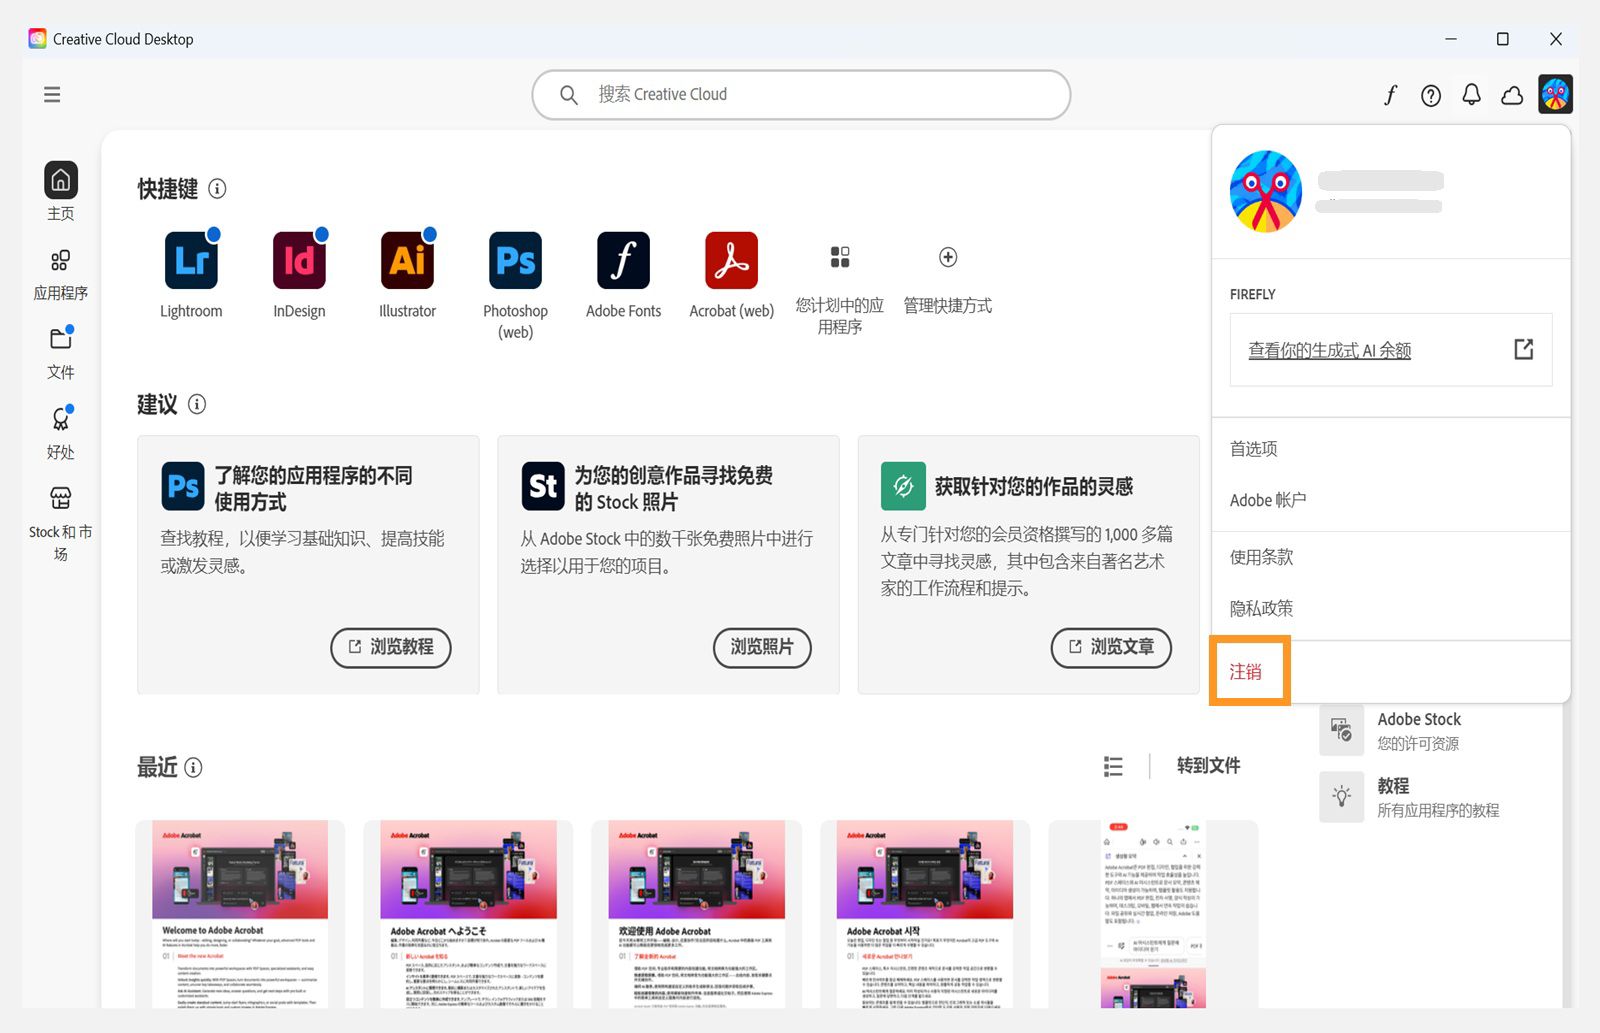The width and height of the screenshot is (1600, 1033).
Task: Open the Welcome to Adobe Acrobat thumbnail
Action: (240, 914)
